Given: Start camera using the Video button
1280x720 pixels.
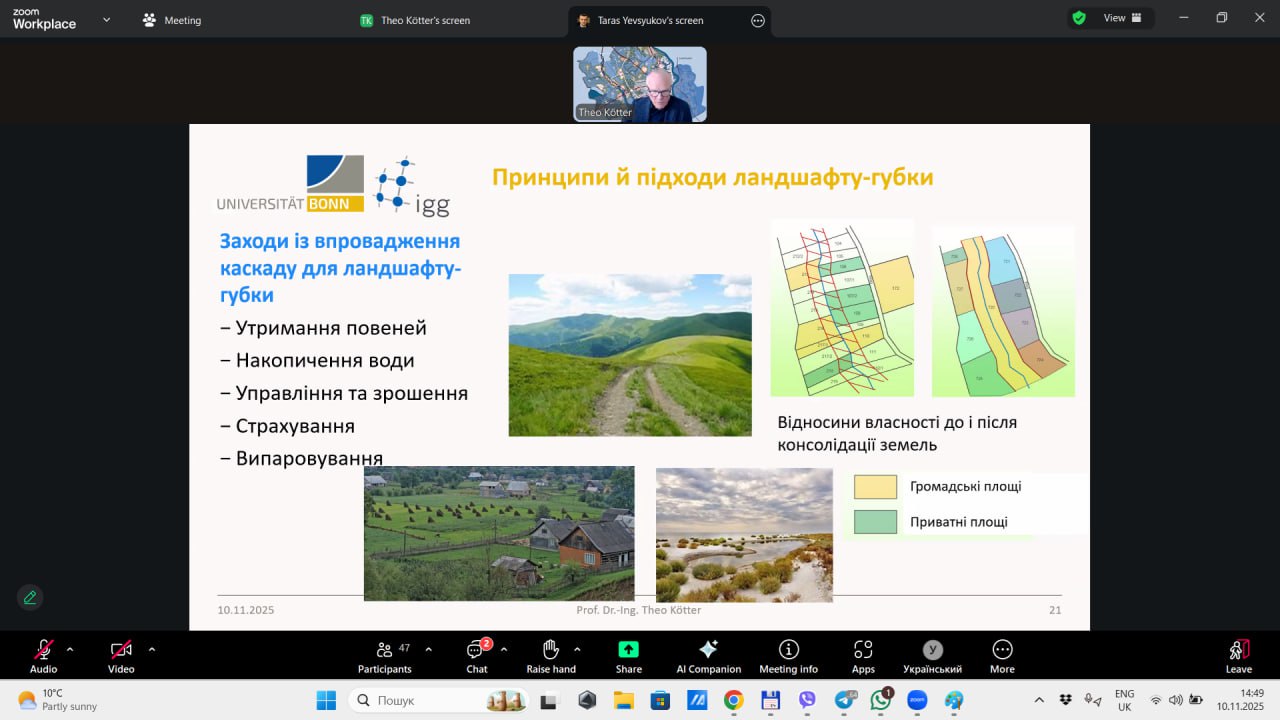Looking at the screenshot, I should pyautogui.click(x=121, y=655).
